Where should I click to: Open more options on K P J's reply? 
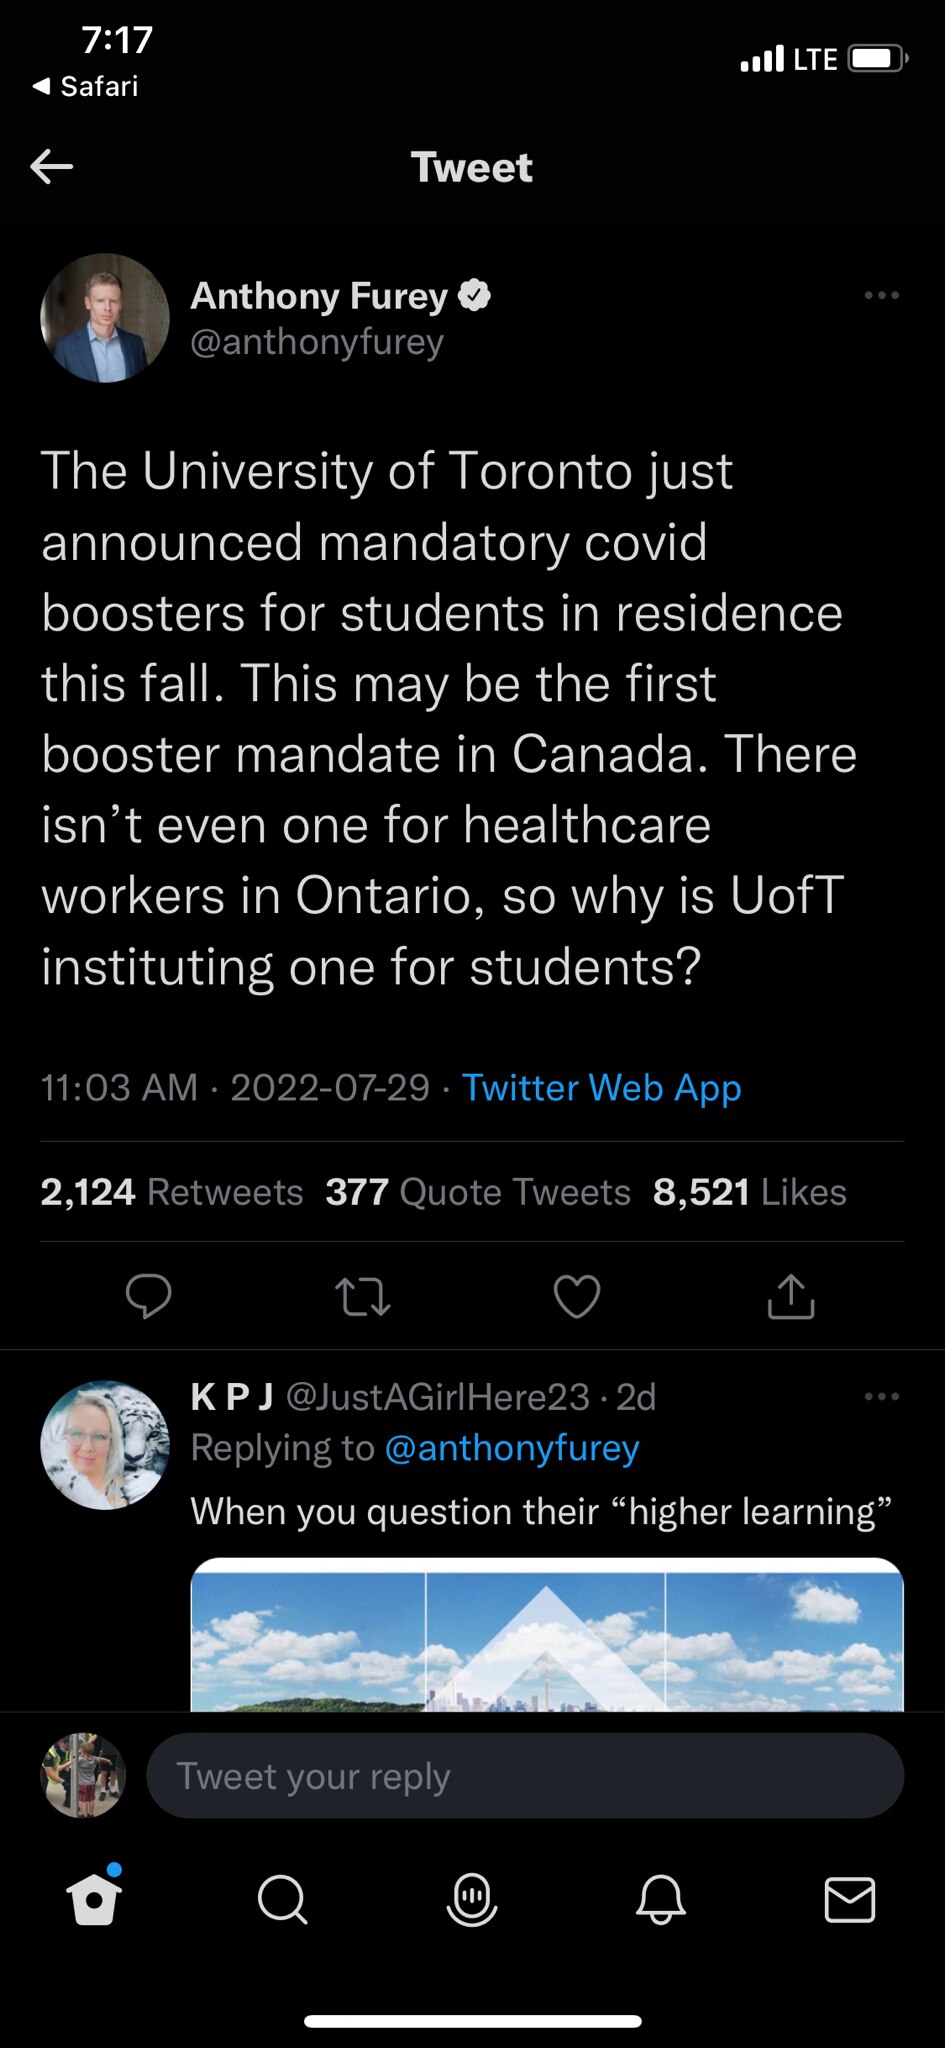[x=881, y=1397]
